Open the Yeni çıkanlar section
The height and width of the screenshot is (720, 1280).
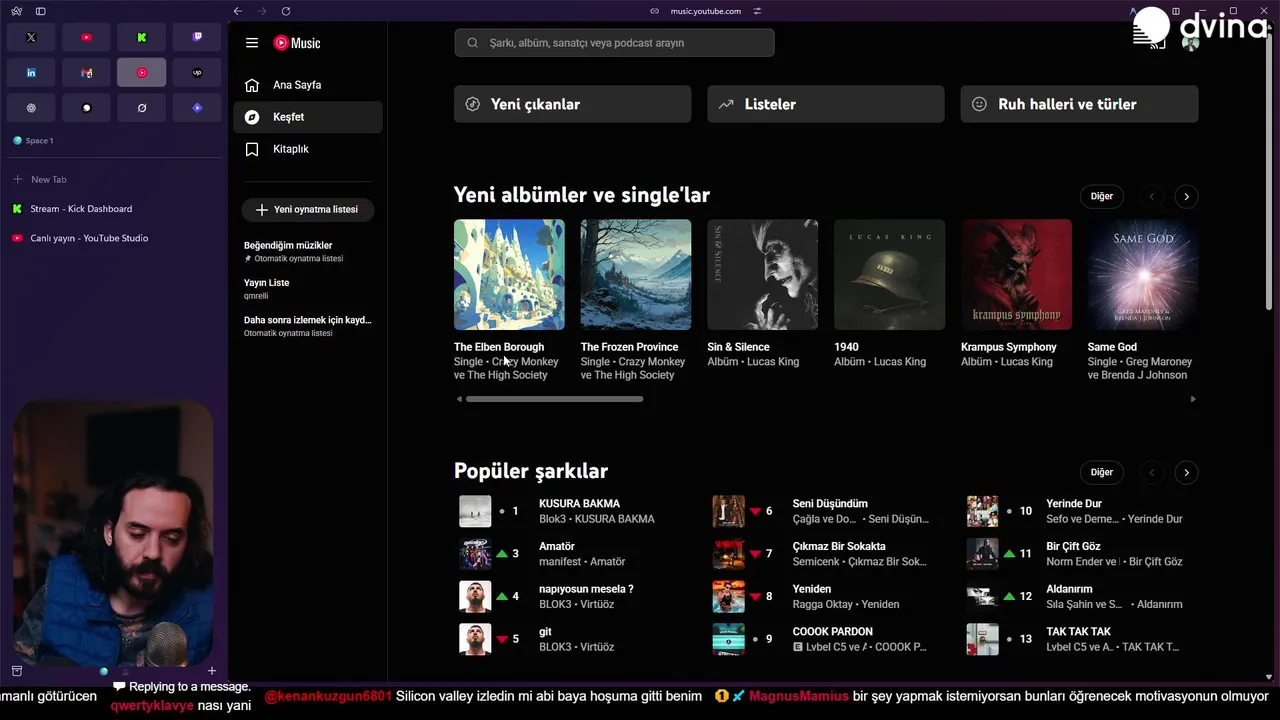[572, 104]
